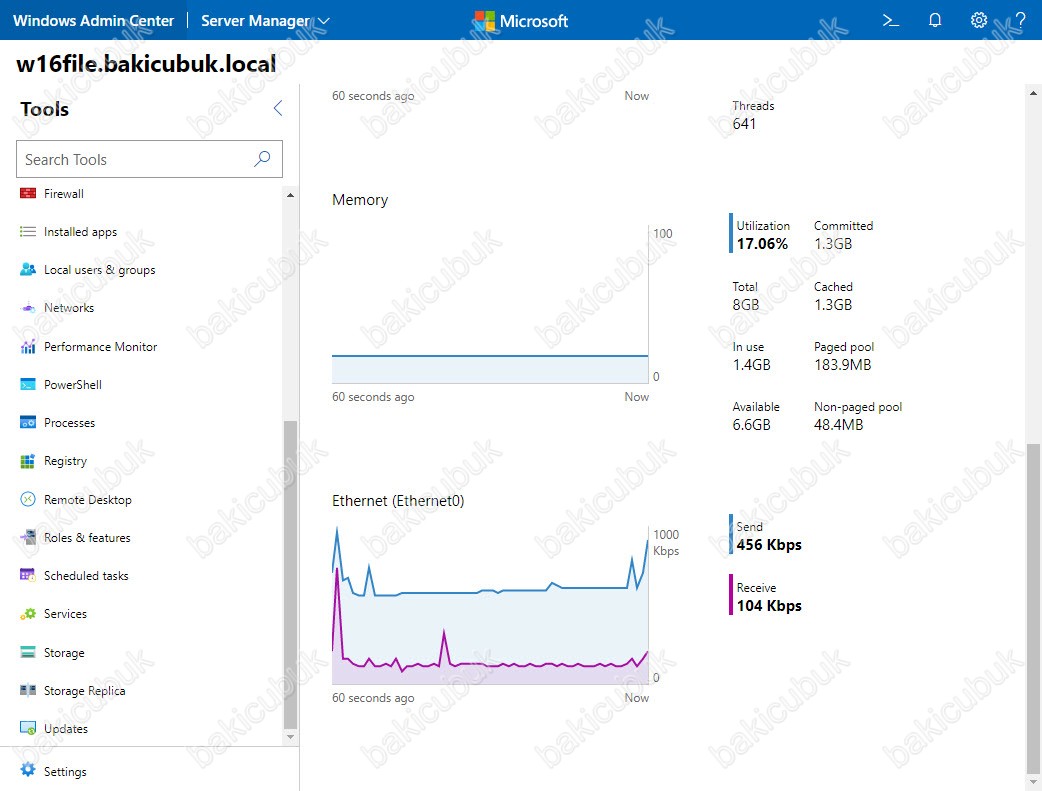Click the tools list scroll up arrow
1042x791 pixels.
[290, 195]
